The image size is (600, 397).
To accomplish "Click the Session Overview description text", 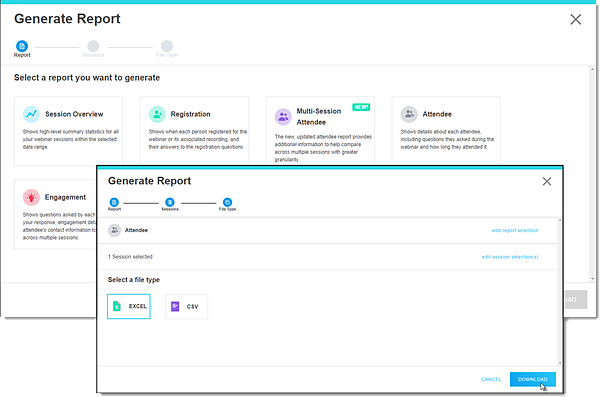I will pos(70,139).
